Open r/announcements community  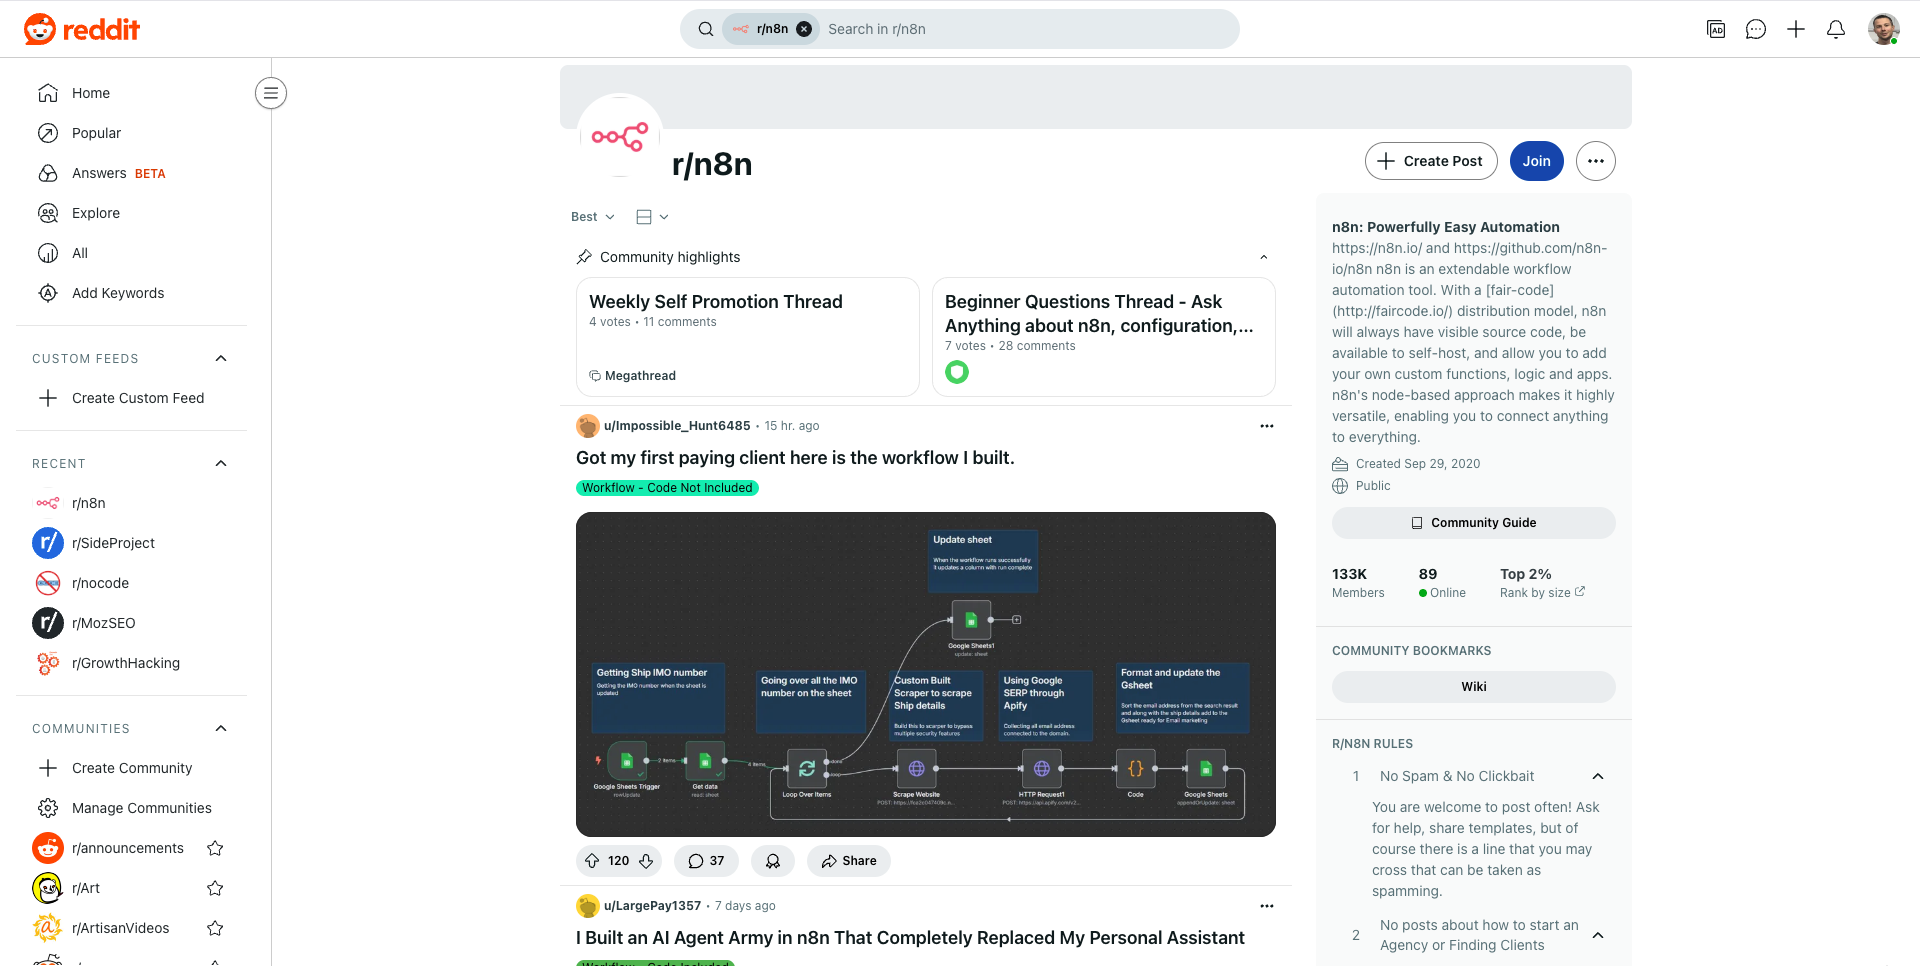click(x=128, y=848)
